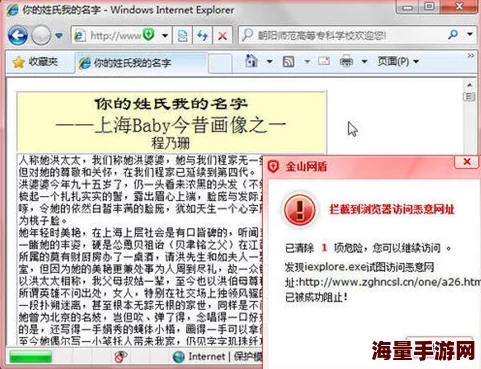The width and height of the screenshot is (481, 369).
Task: Toggle Compatibility View page icon
Action: pos(182,35)
